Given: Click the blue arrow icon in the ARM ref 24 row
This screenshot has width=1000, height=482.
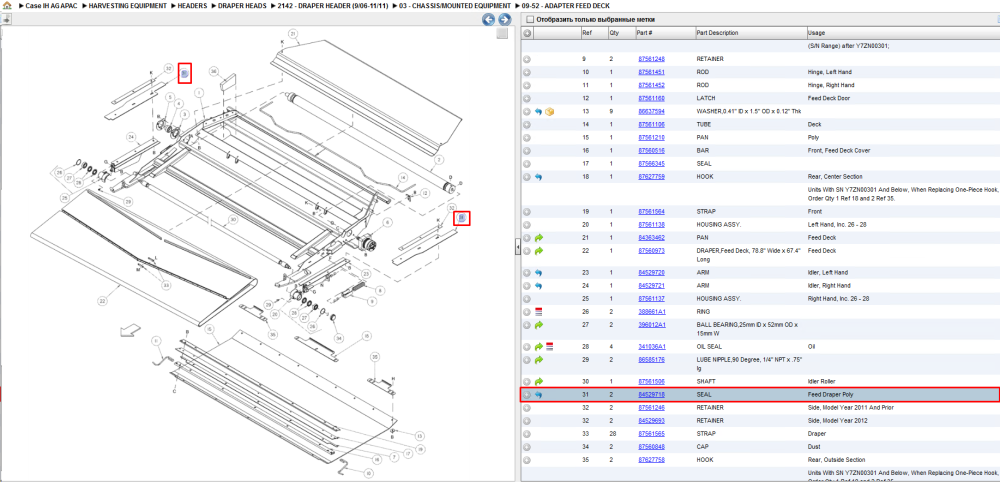Looking at the screenshot, I should click(539, 286).
